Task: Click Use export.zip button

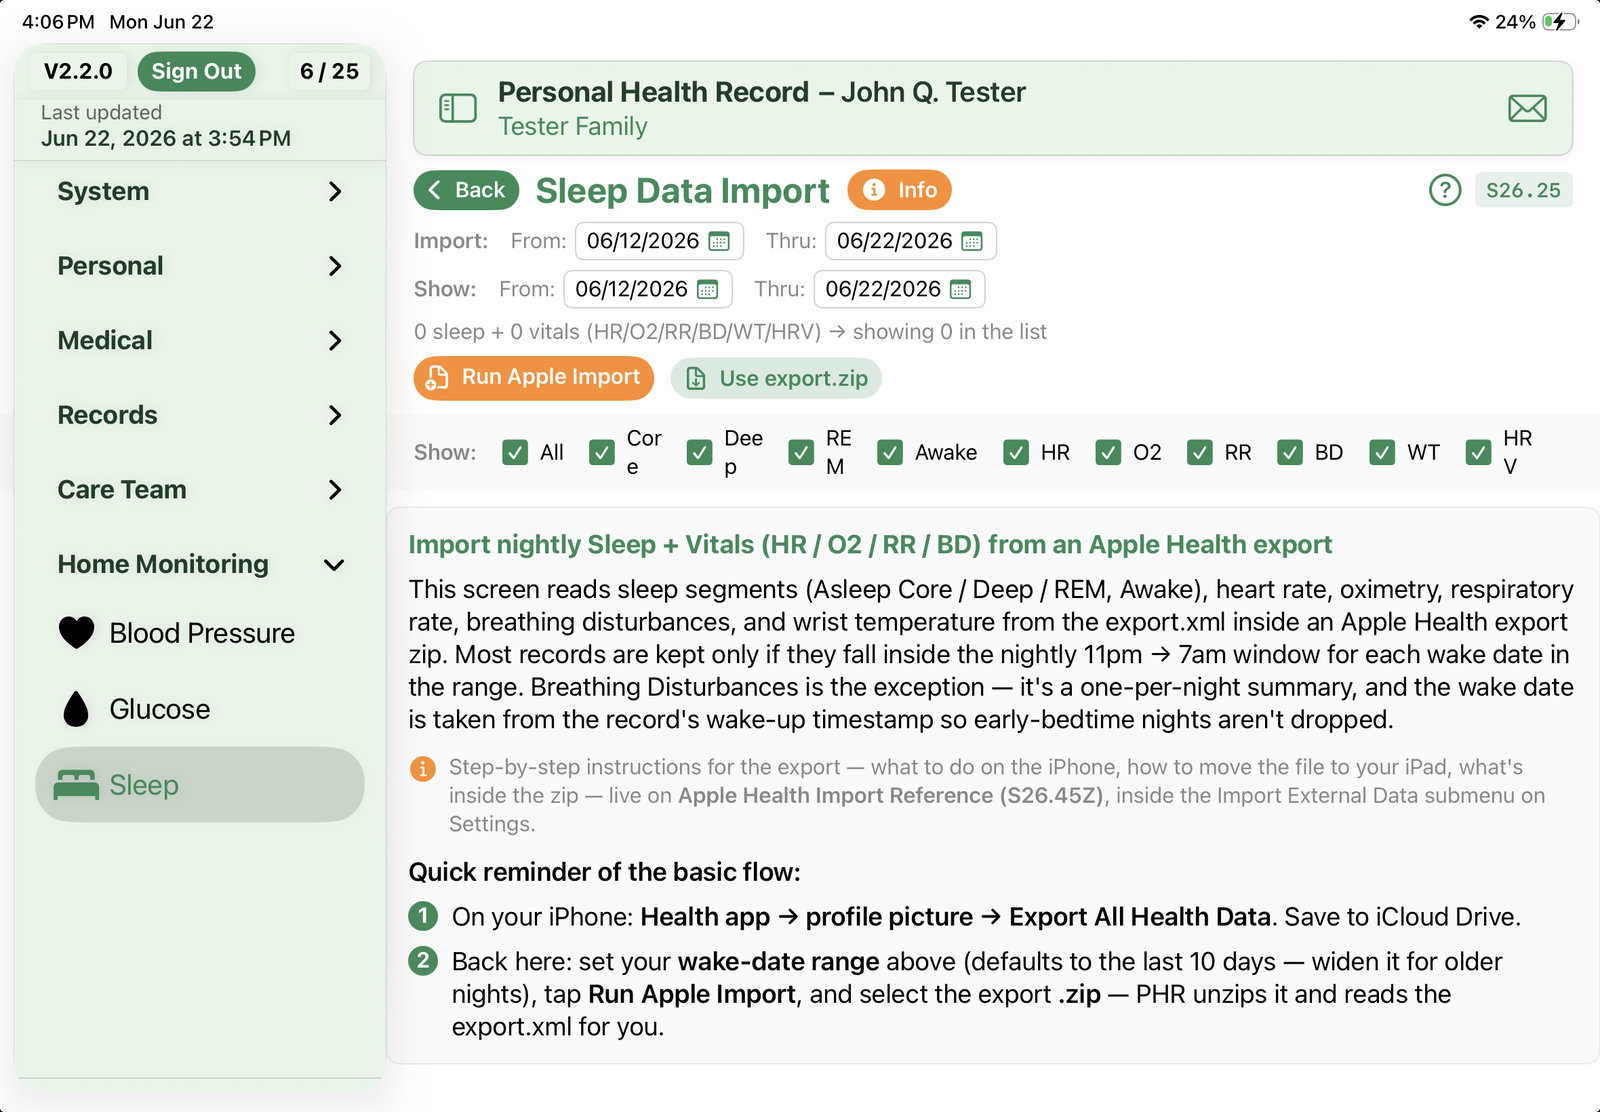Action: [776, 378]
